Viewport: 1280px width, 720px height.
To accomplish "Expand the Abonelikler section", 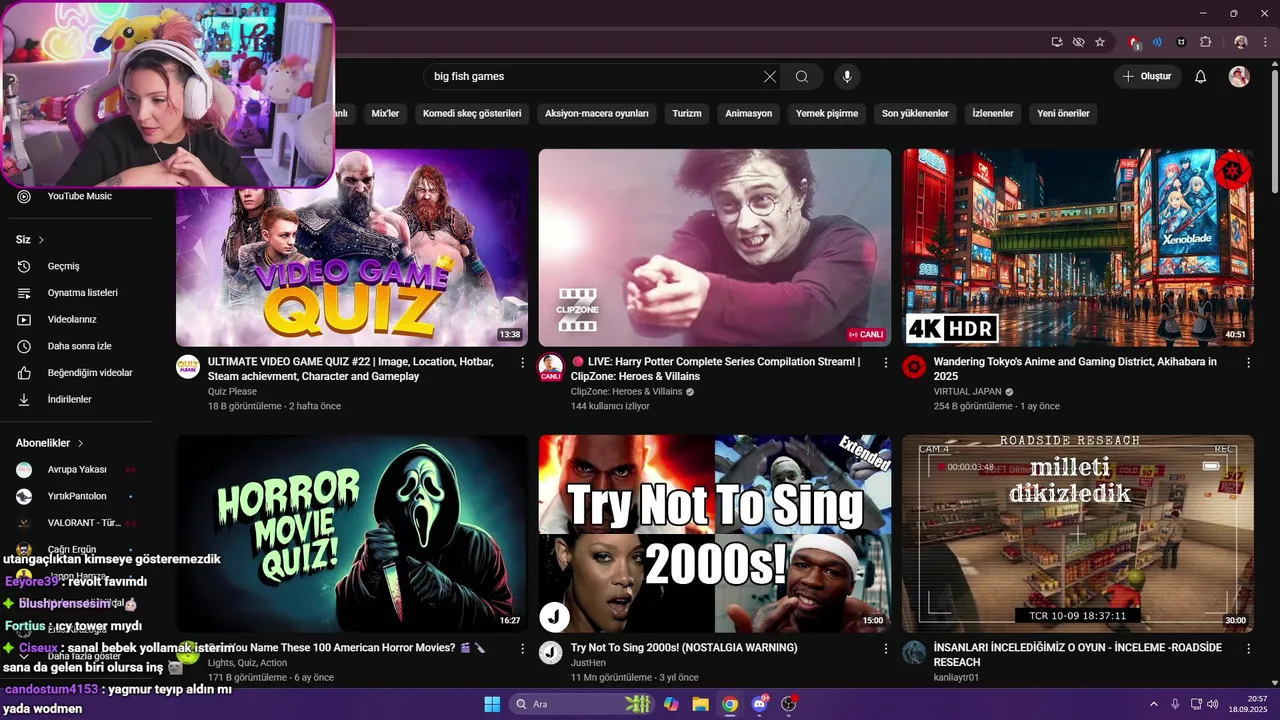I will (x=50, y=443).
